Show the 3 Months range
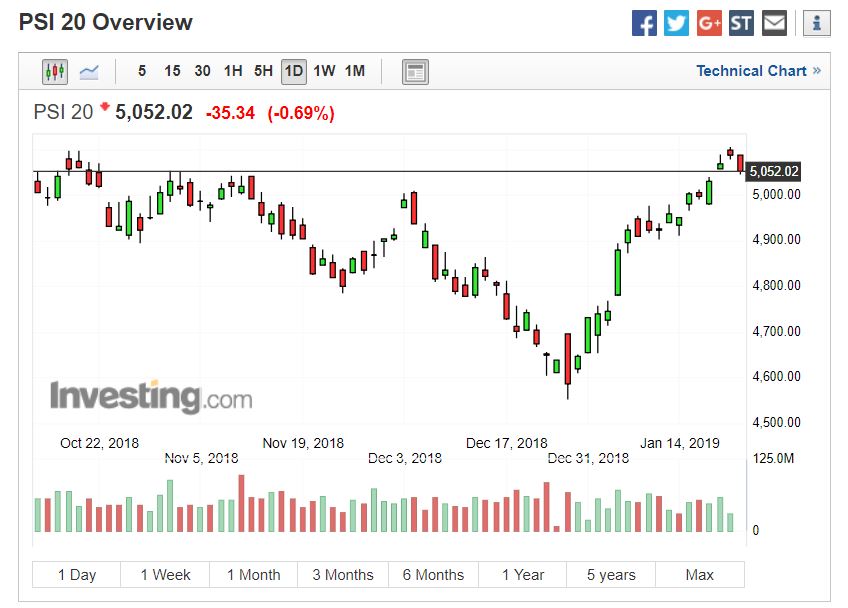 point(343,574)
